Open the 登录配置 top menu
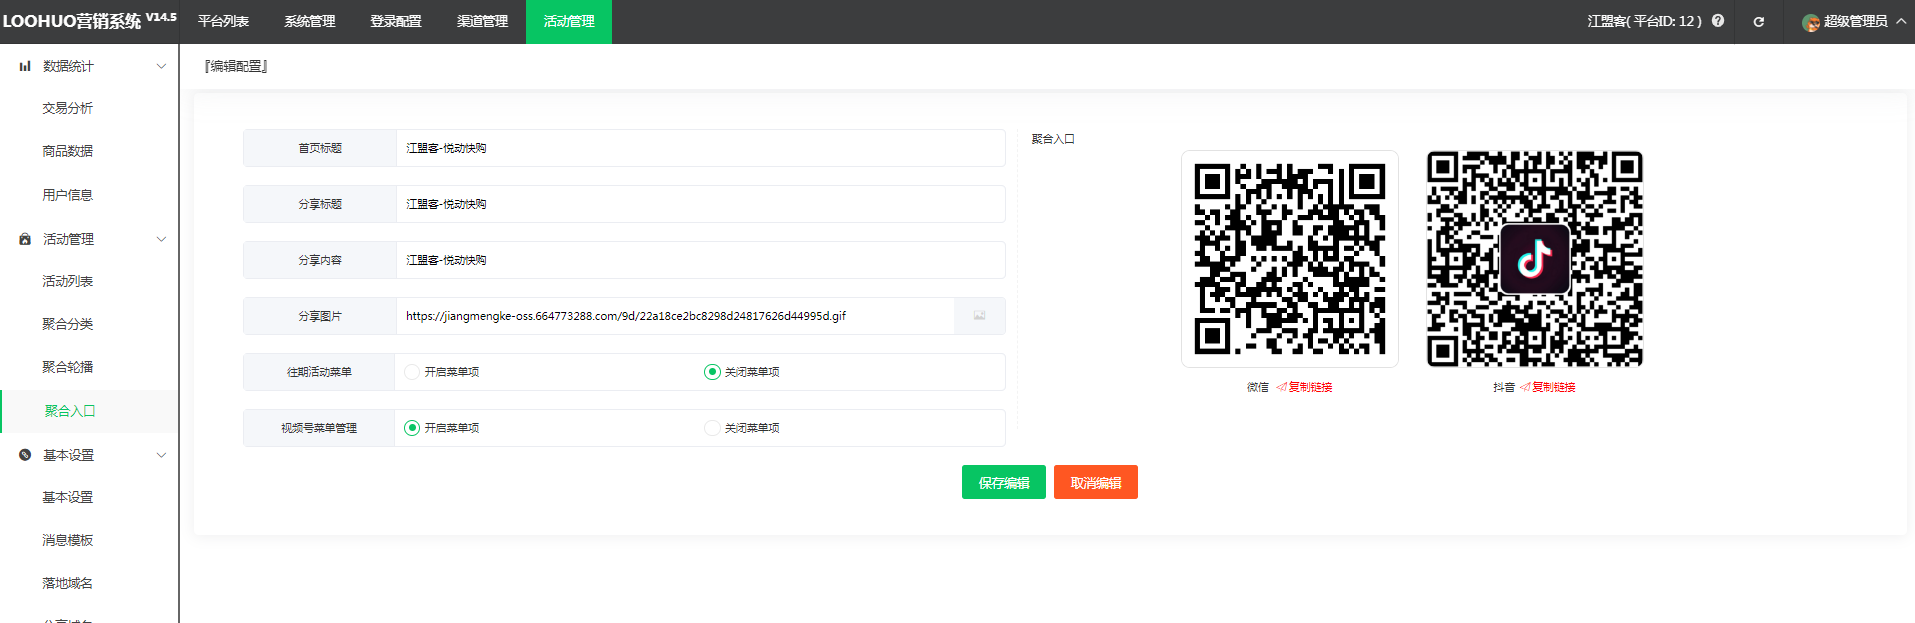The height and width of the screenshot is (623, 1915). click(x=396, y=21)
